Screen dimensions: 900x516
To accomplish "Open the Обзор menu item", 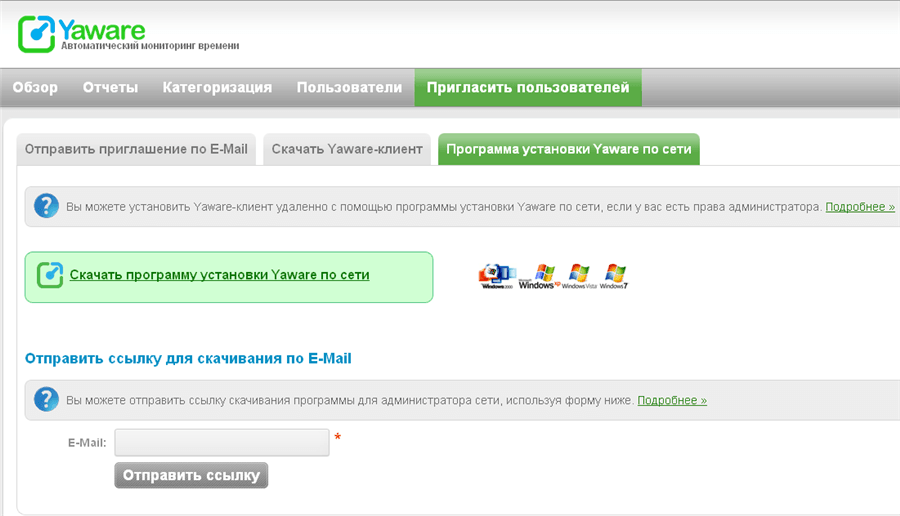I will [35, 87].
